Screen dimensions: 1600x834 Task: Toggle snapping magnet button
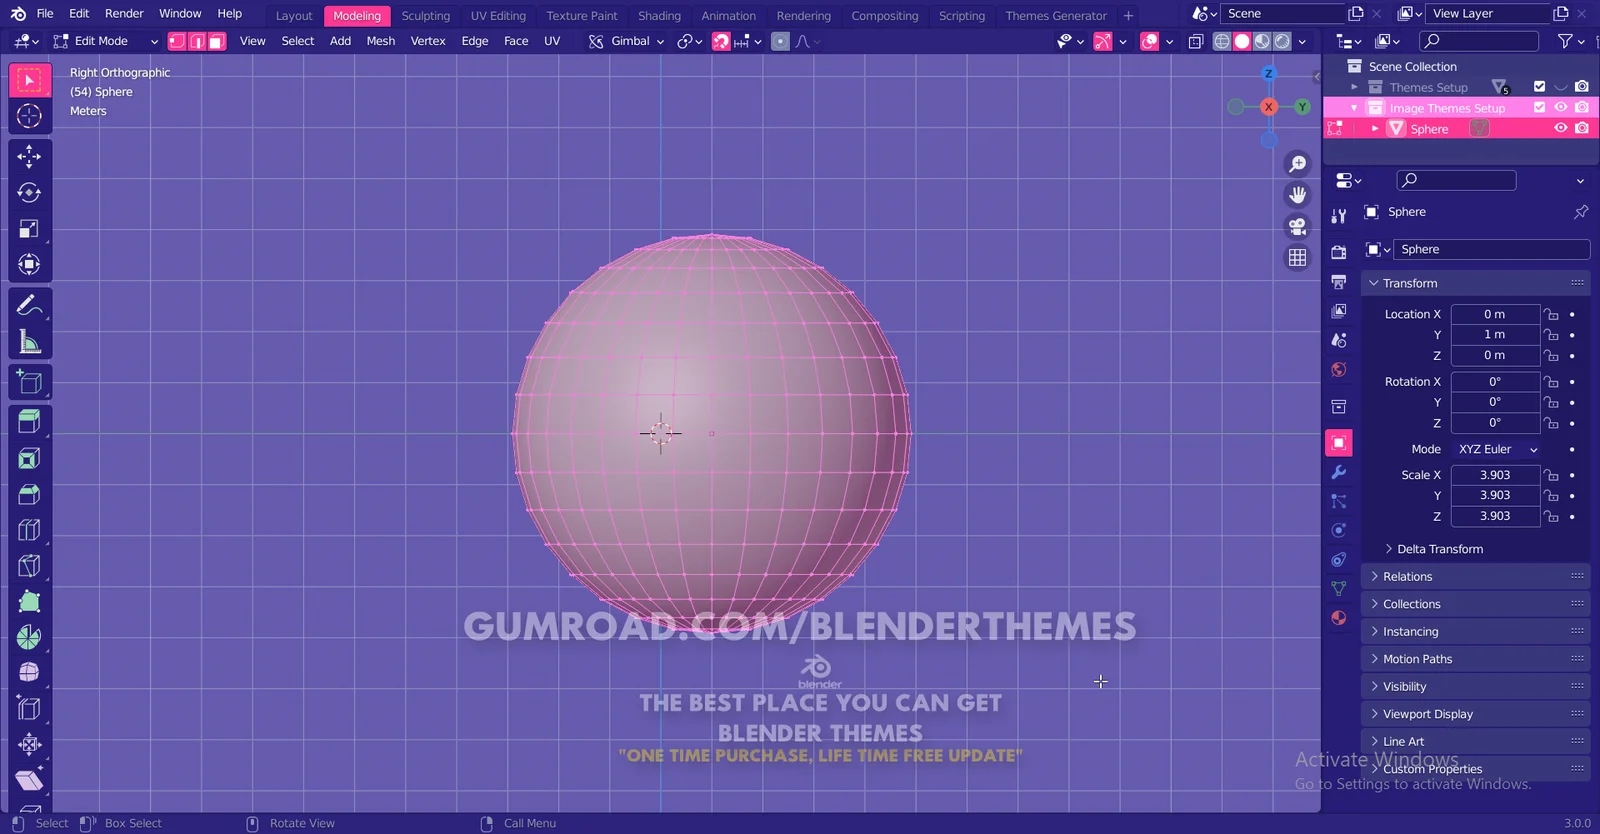(721, 41)
